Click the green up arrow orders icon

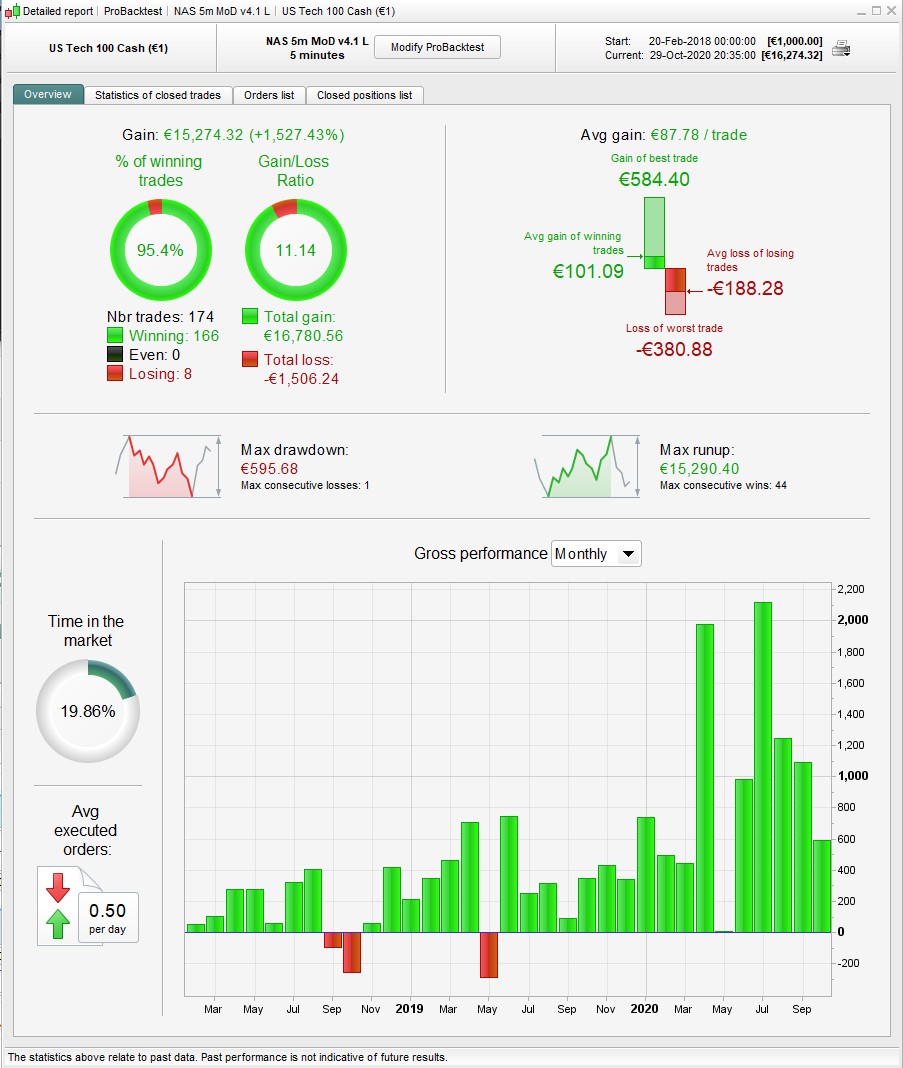click(x=58, y=924)
